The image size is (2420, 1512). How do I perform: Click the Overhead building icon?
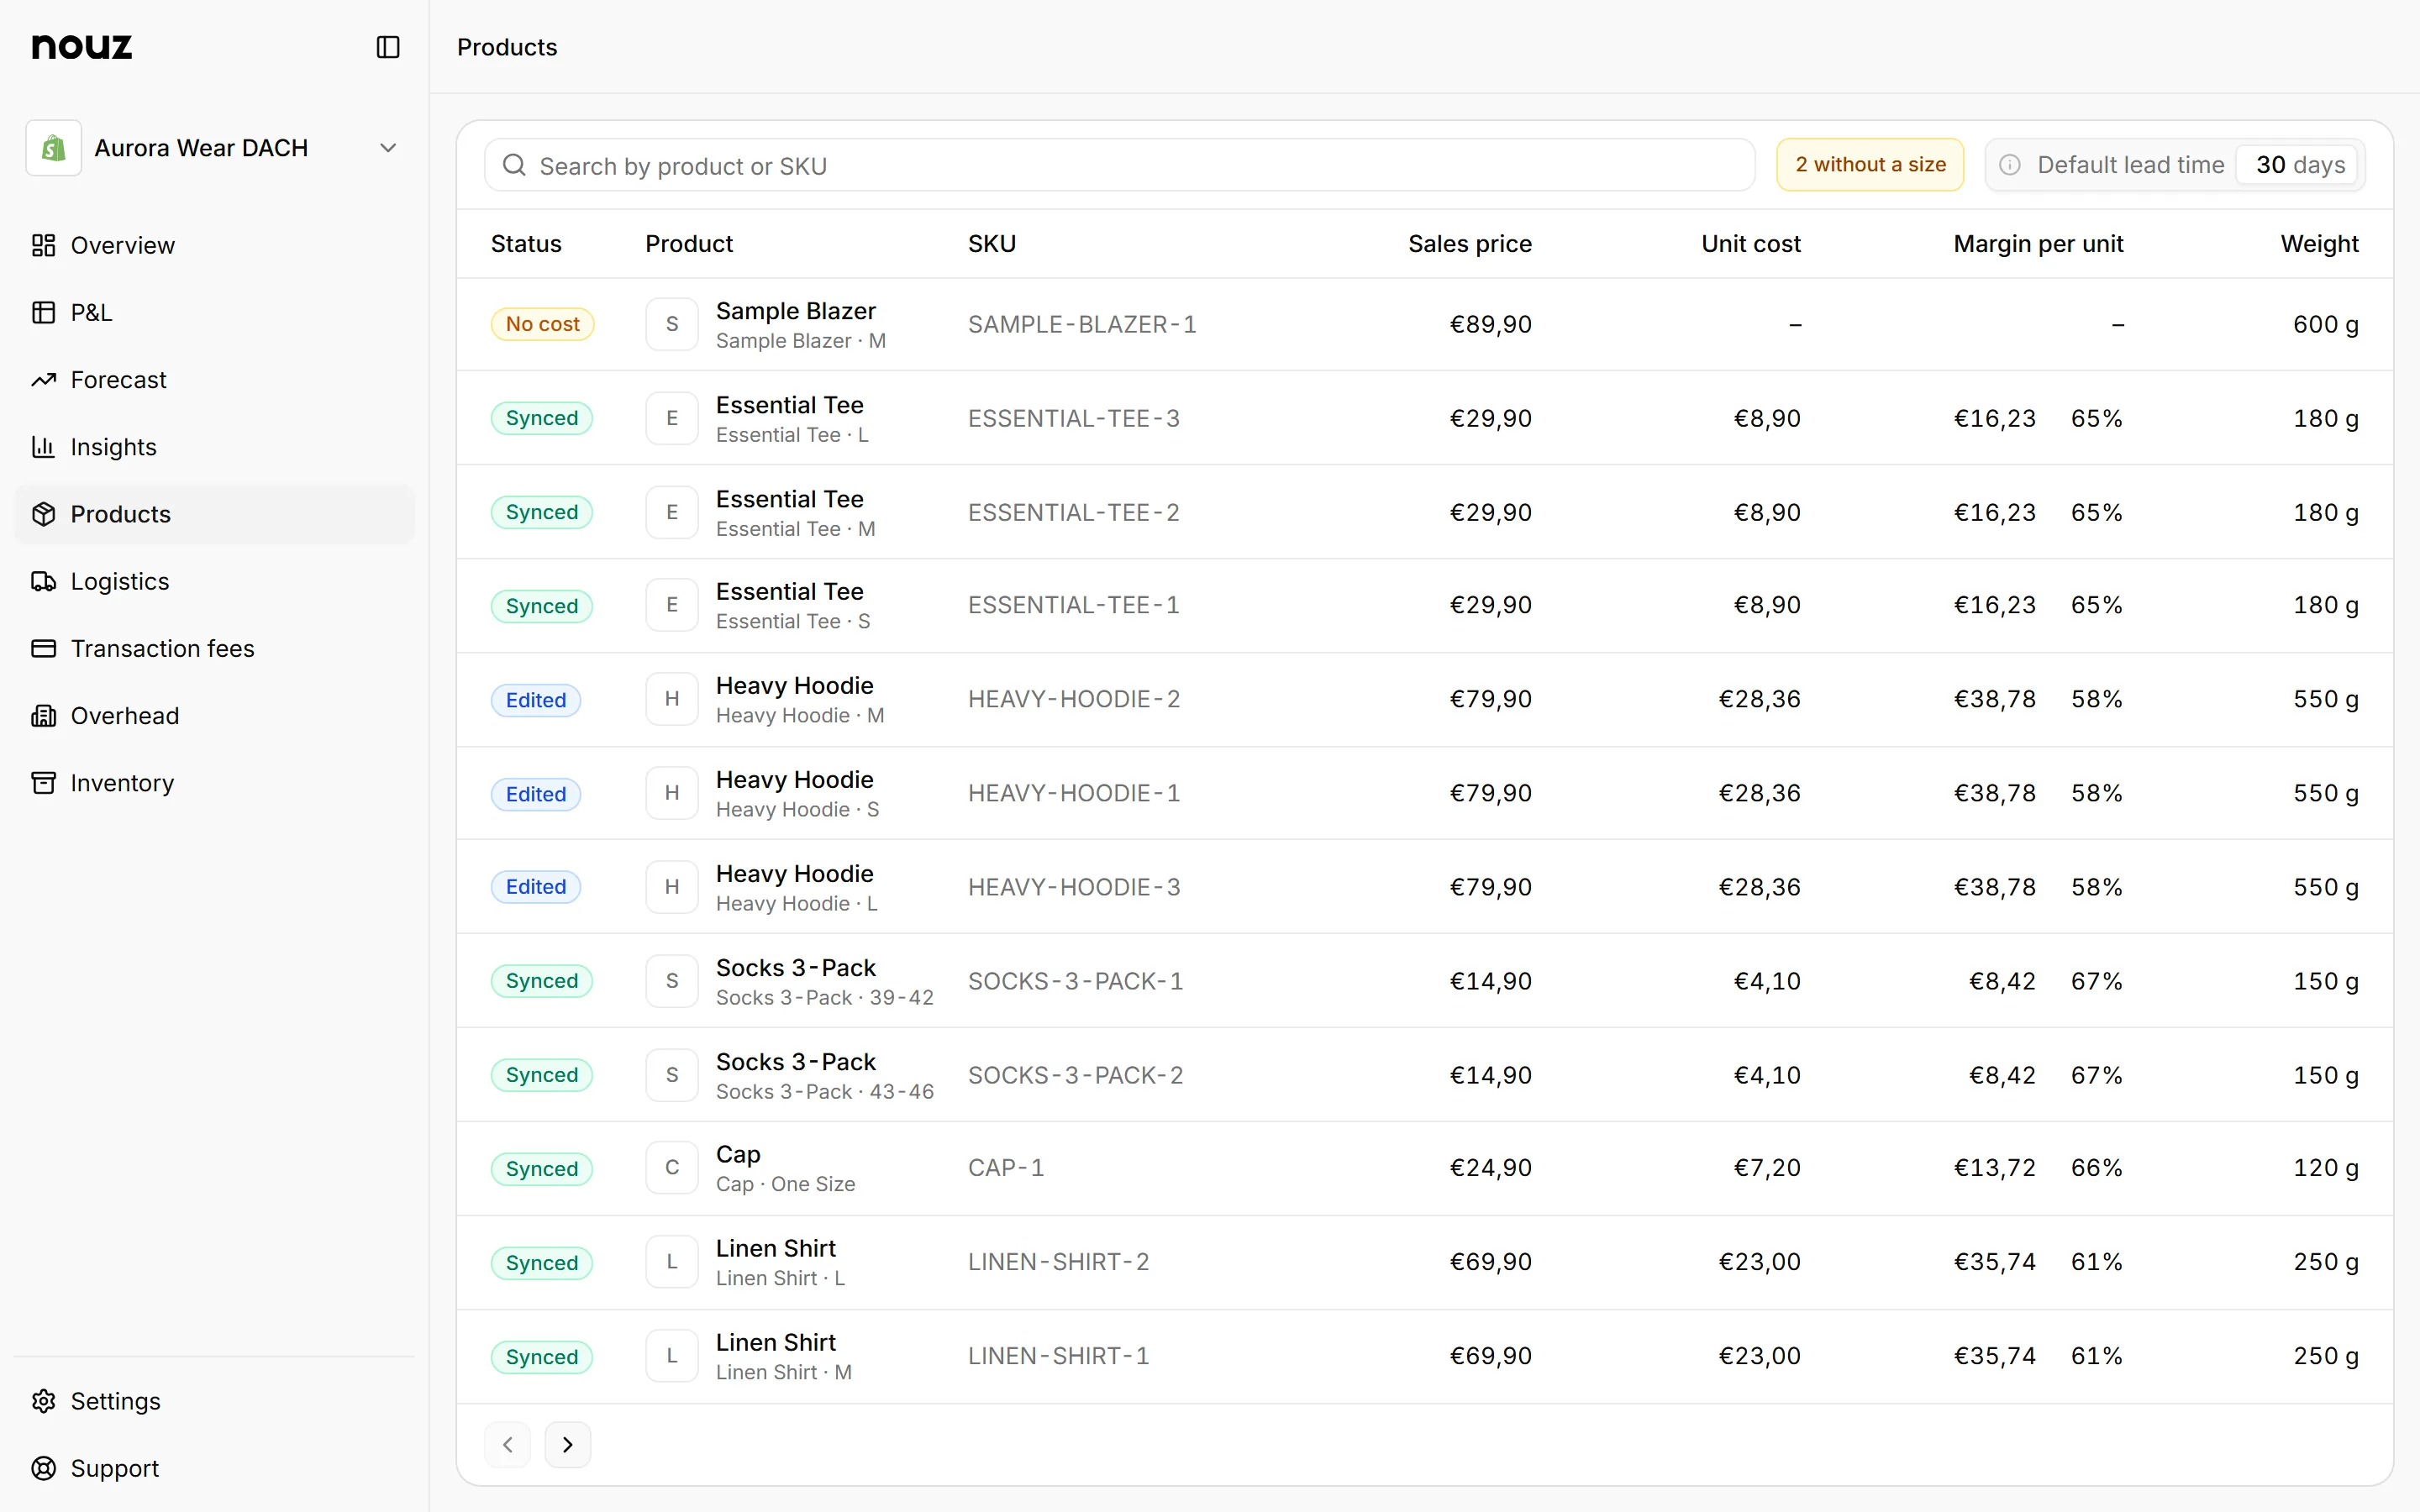[x=43, y=716]
